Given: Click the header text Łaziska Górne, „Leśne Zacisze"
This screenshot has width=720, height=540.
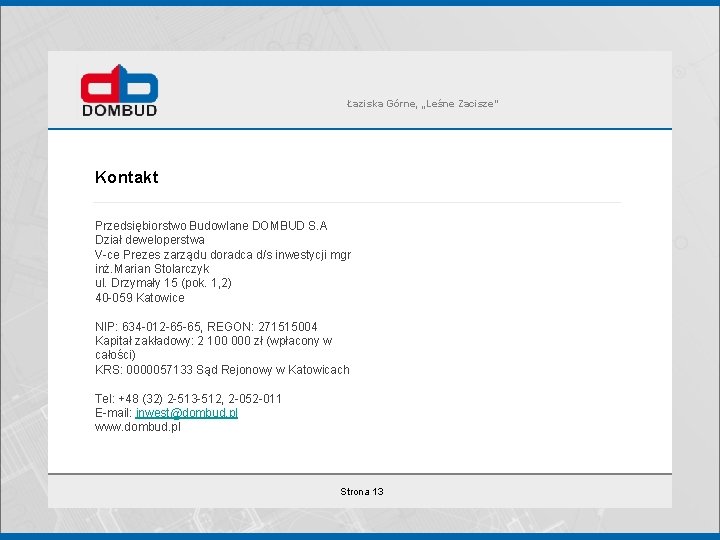Looking at the screenshot, I should (422, 104).
